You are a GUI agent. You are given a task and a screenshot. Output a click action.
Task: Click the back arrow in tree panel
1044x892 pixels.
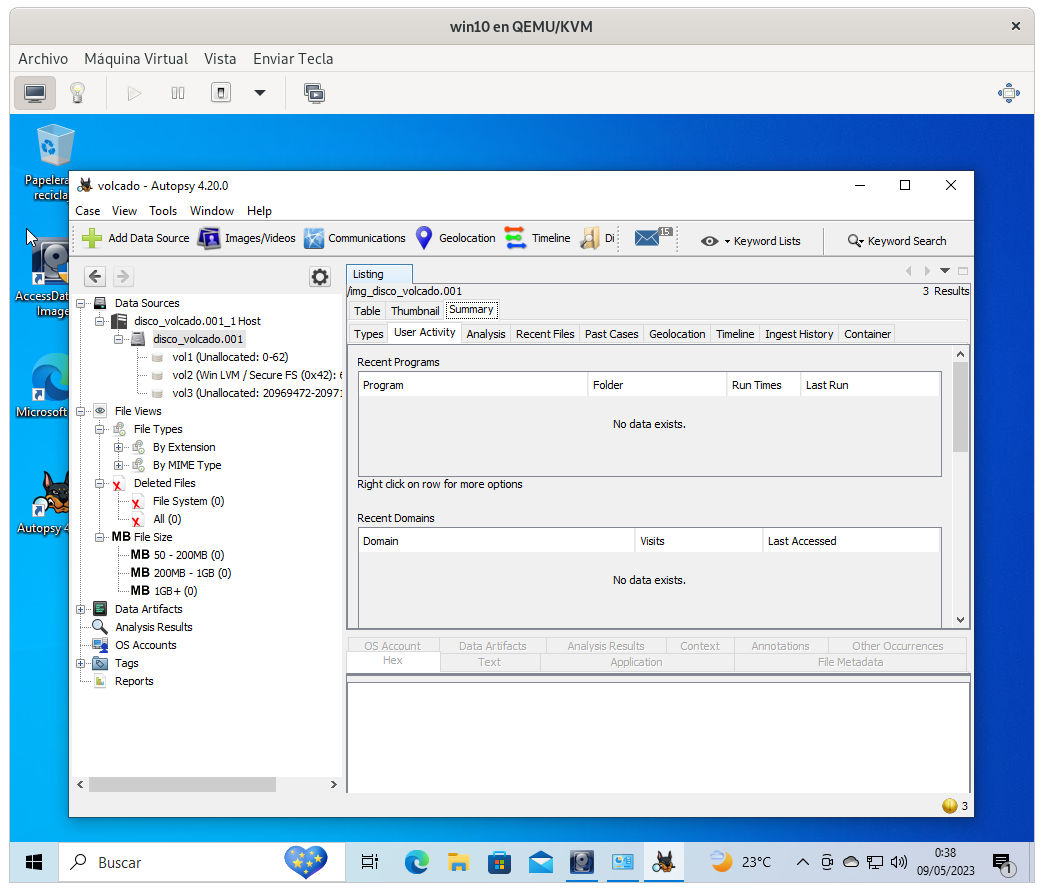94,277
